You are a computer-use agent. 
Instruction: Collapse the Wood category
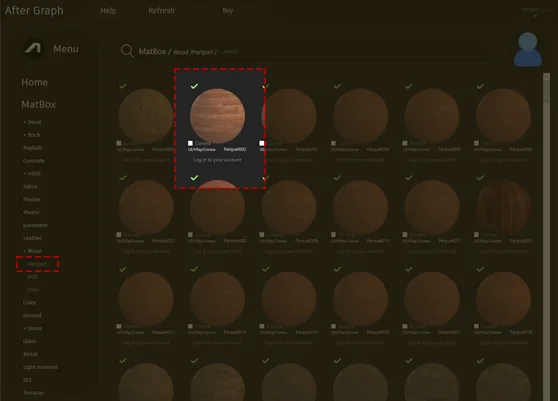(x=32, y=251)
